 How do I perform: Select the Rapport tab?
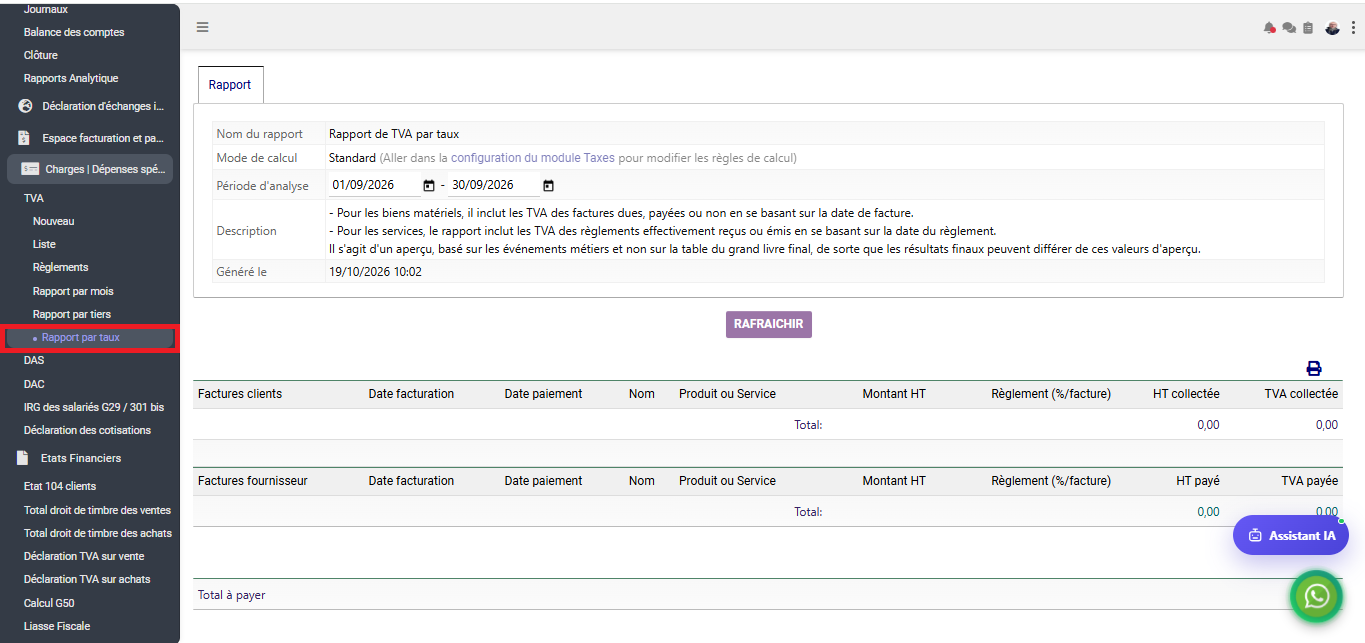pos(230,85)
